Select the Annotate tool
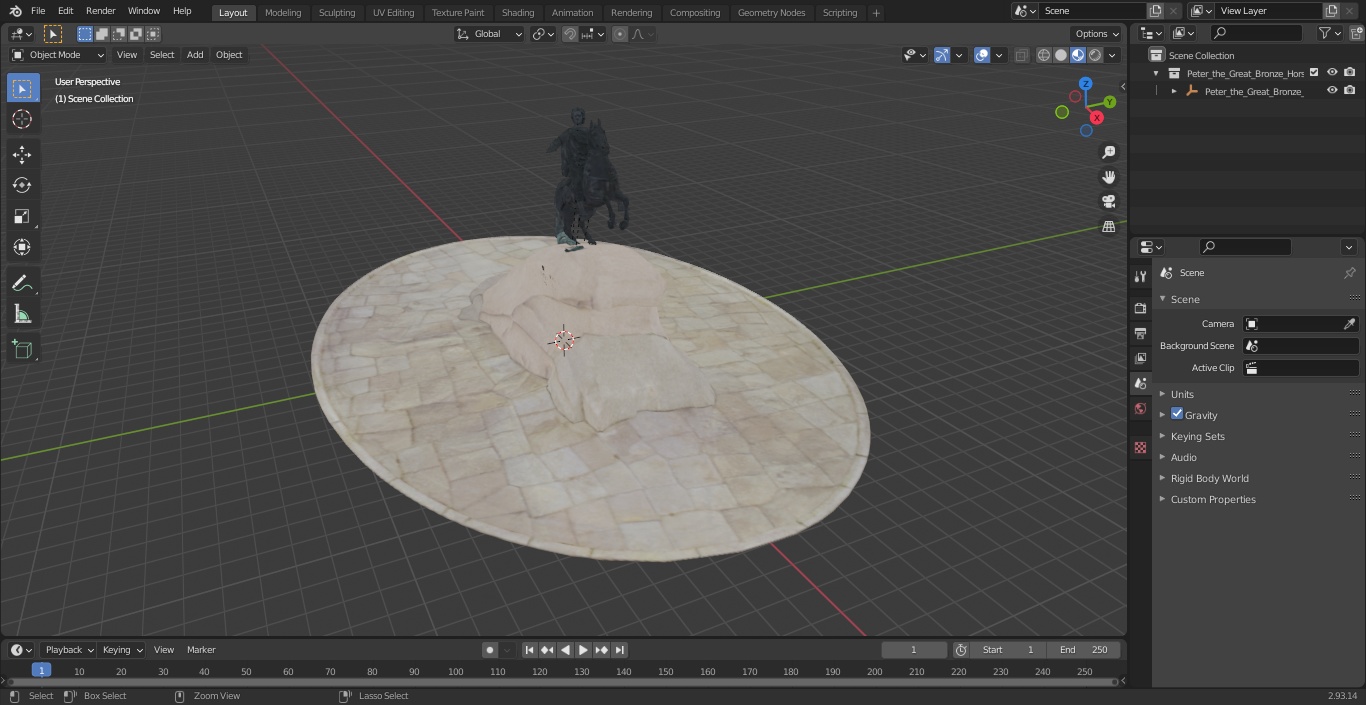The width and height of the screenshot is (1366, 705). (x=22, y=284)
